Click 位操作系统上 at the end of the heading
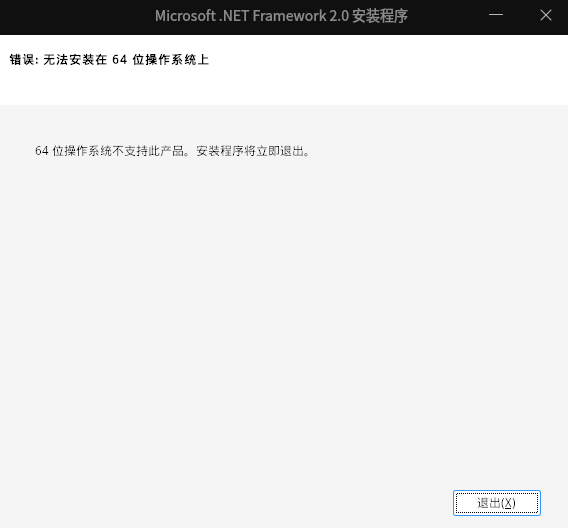 coord(171,59)
